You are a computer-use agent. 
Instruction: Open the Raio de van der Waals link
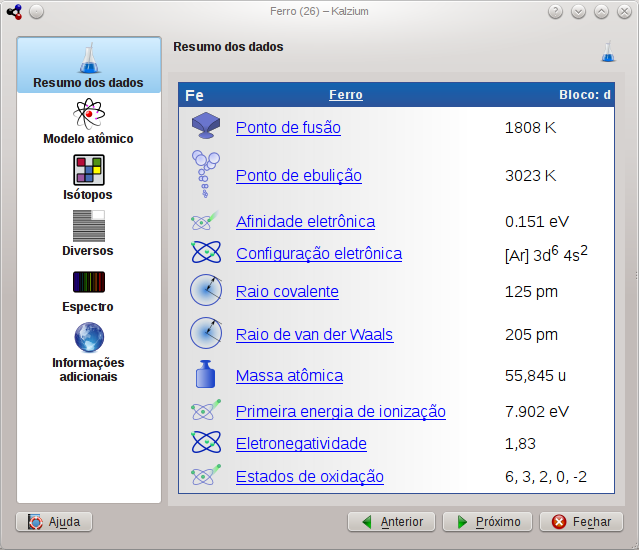point(314,335)
